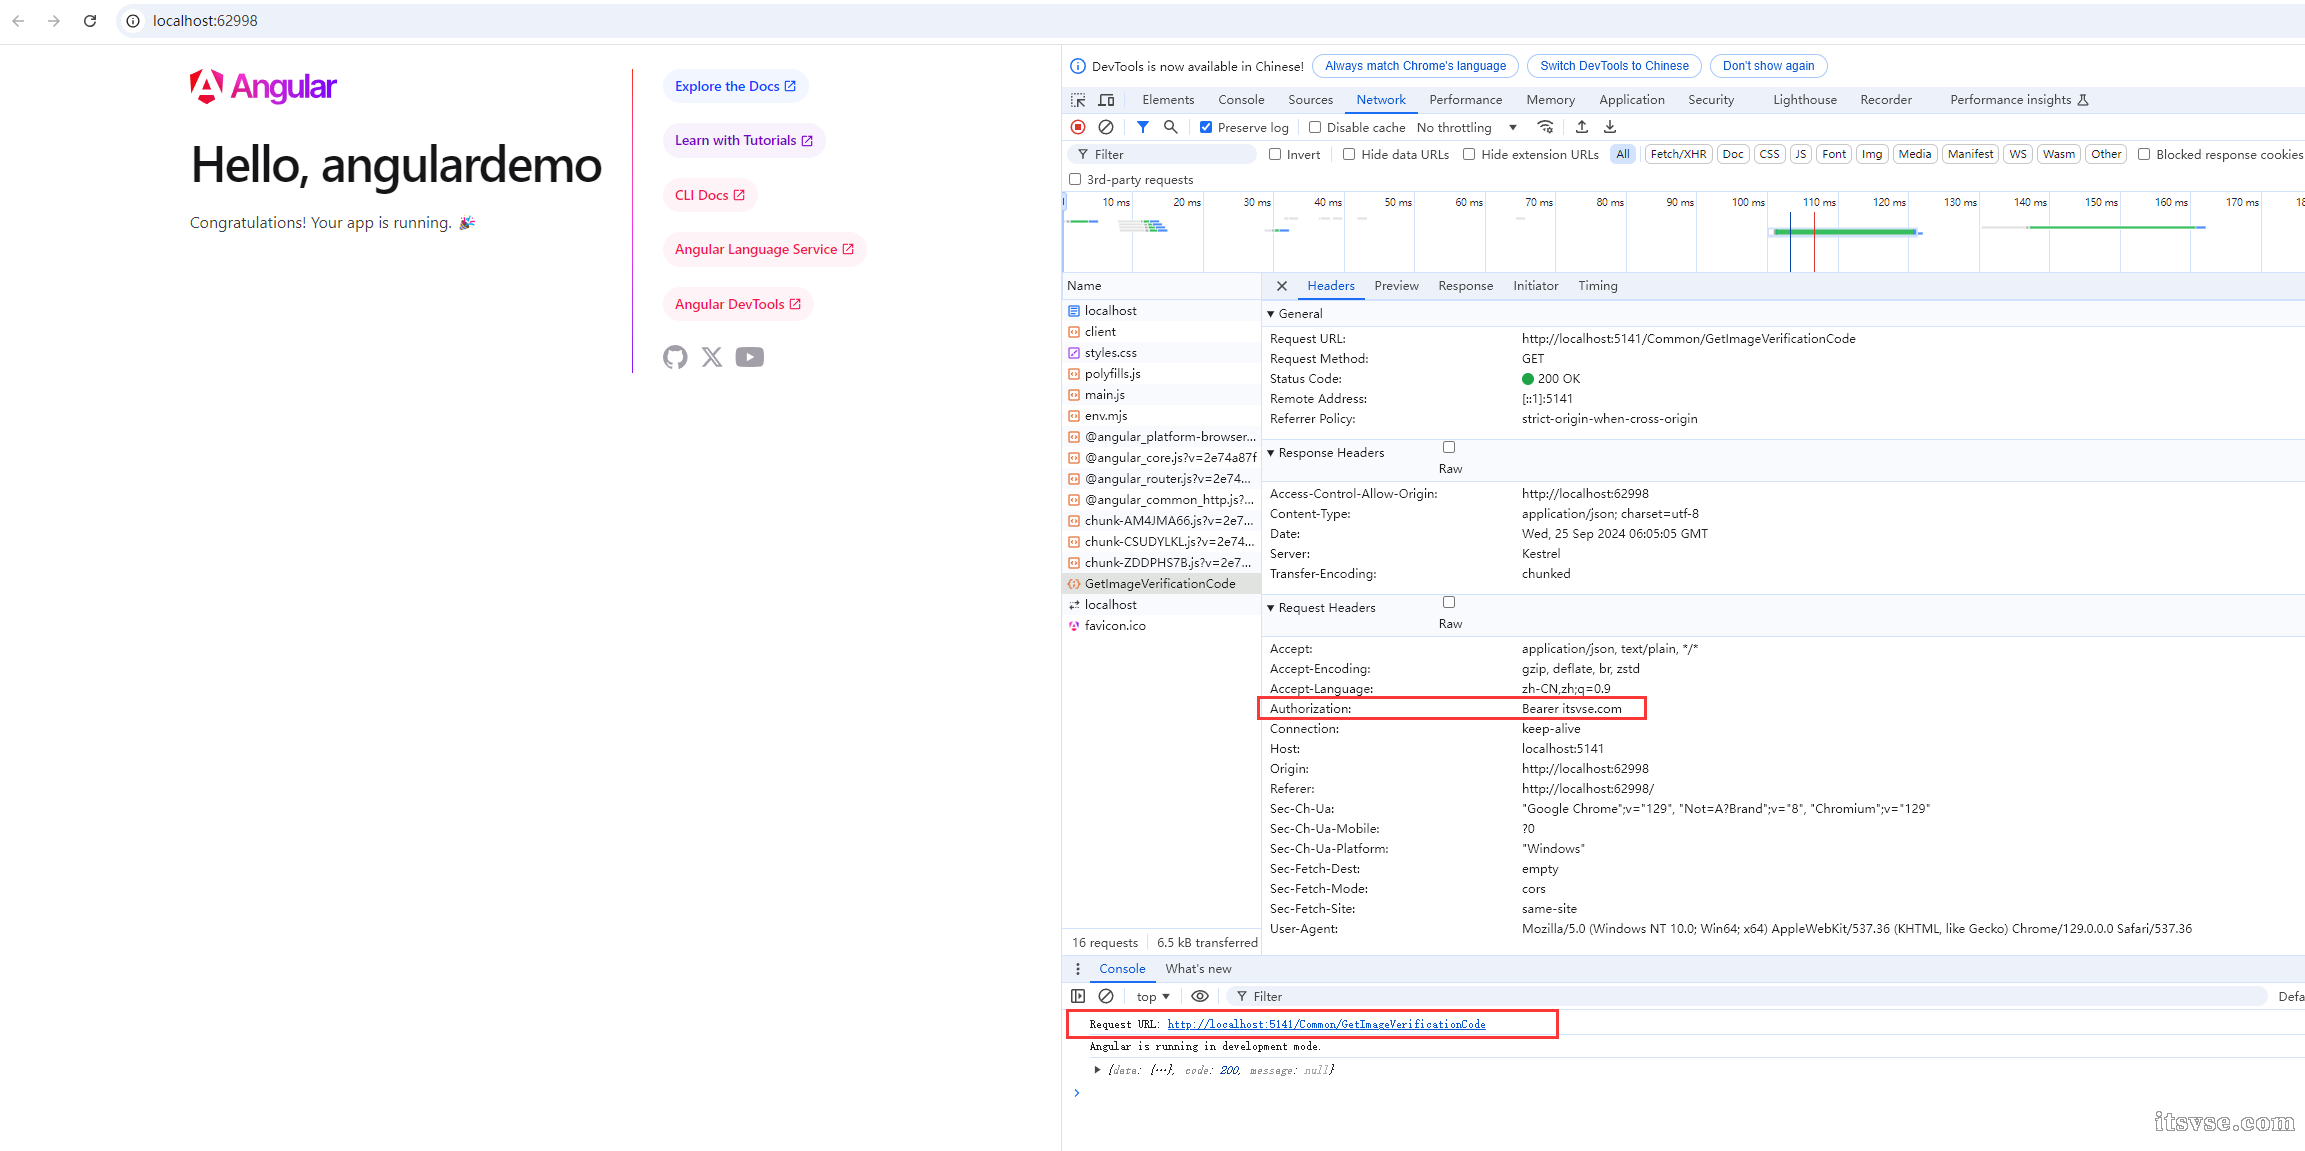Activate the inspect element picker icon
Screen dimensions: 2305x1151
coord(1078,100)
